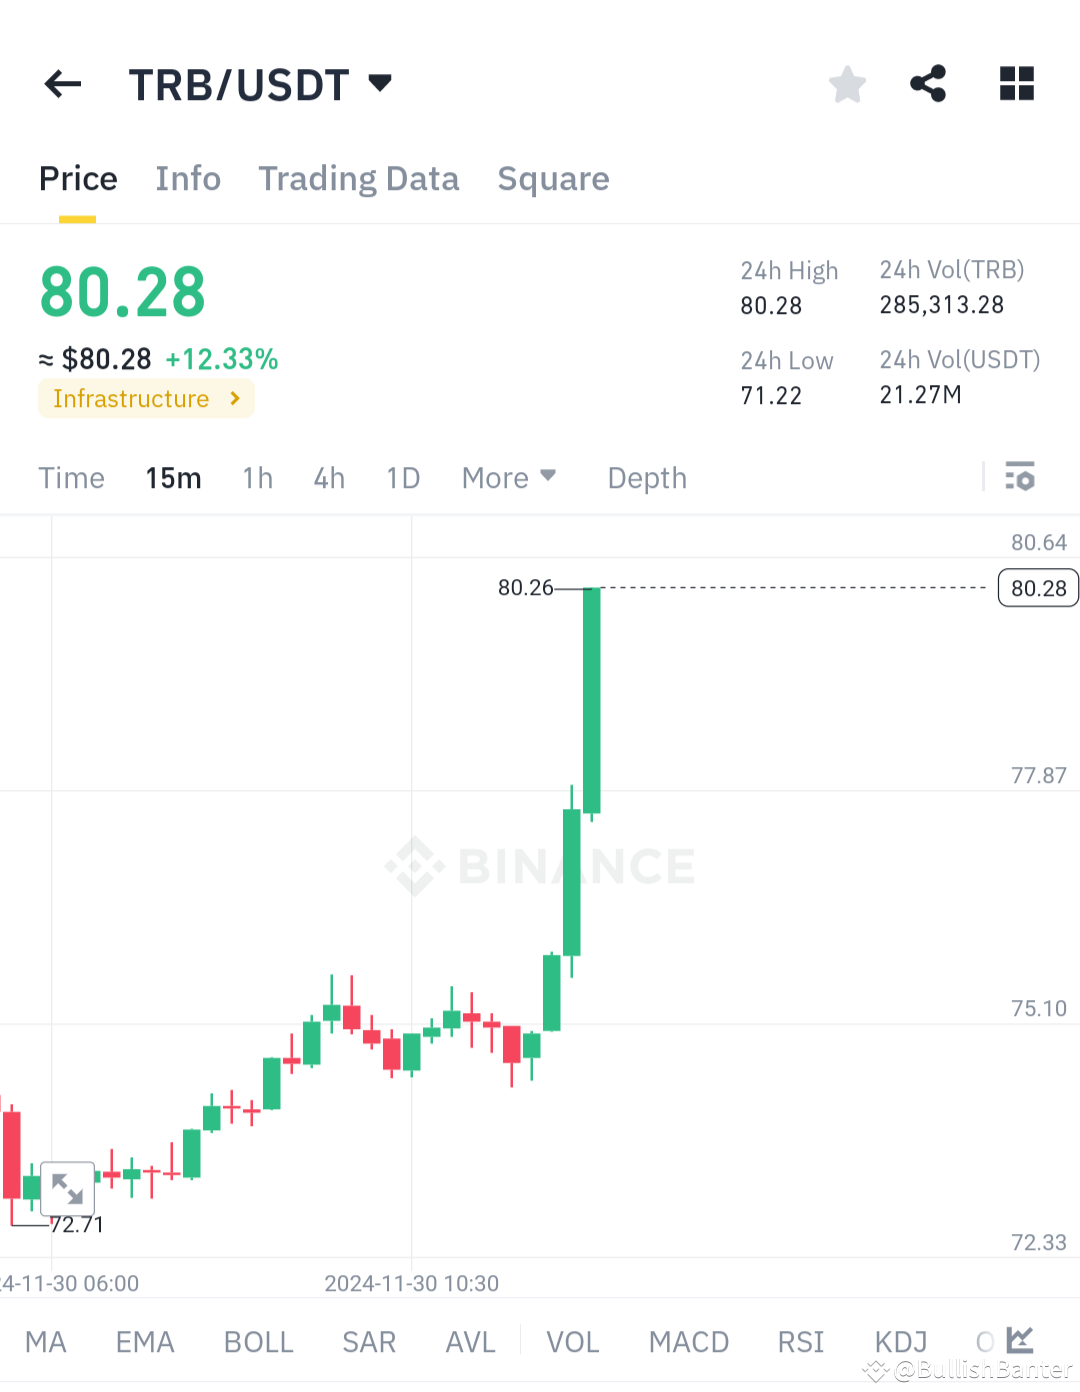
Task: Switch to the Trading Data tab
Action: pos(358,178)
